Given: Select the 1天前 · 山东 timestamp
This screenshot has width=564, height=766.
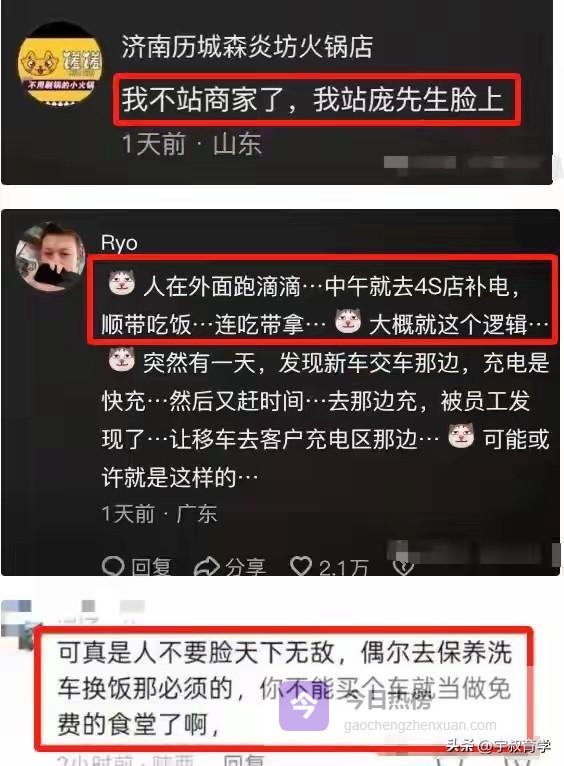Looking at the screenshot, I should pyautogui.click(x=191, y=145).
